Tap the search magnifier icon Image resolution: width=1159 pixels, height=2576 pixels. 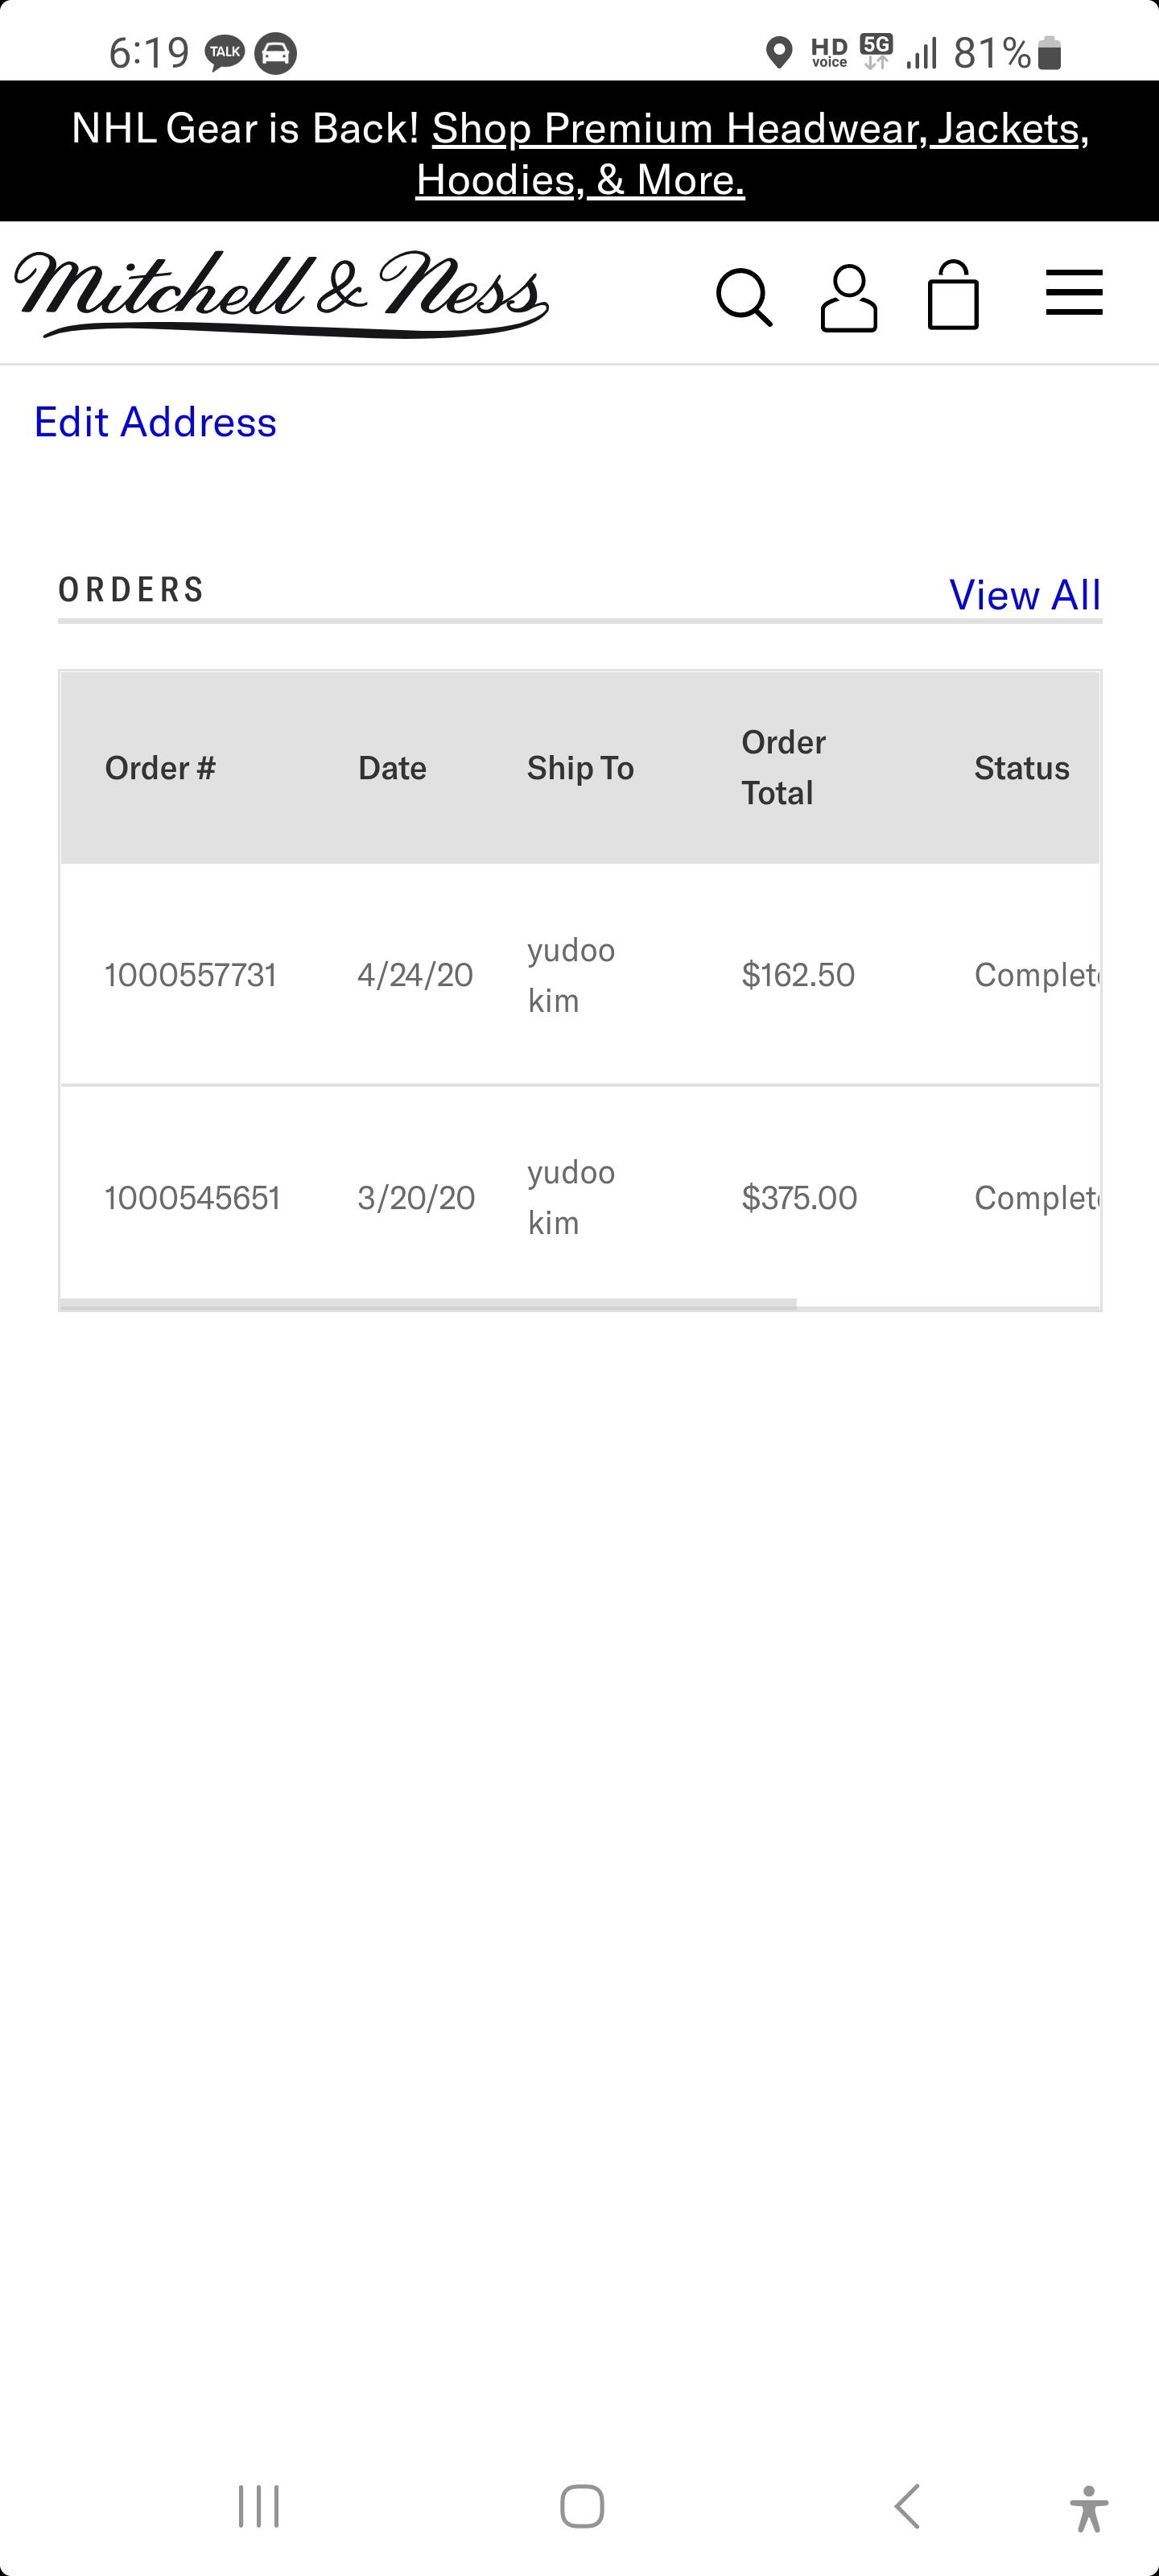click(x=744, y=297)
